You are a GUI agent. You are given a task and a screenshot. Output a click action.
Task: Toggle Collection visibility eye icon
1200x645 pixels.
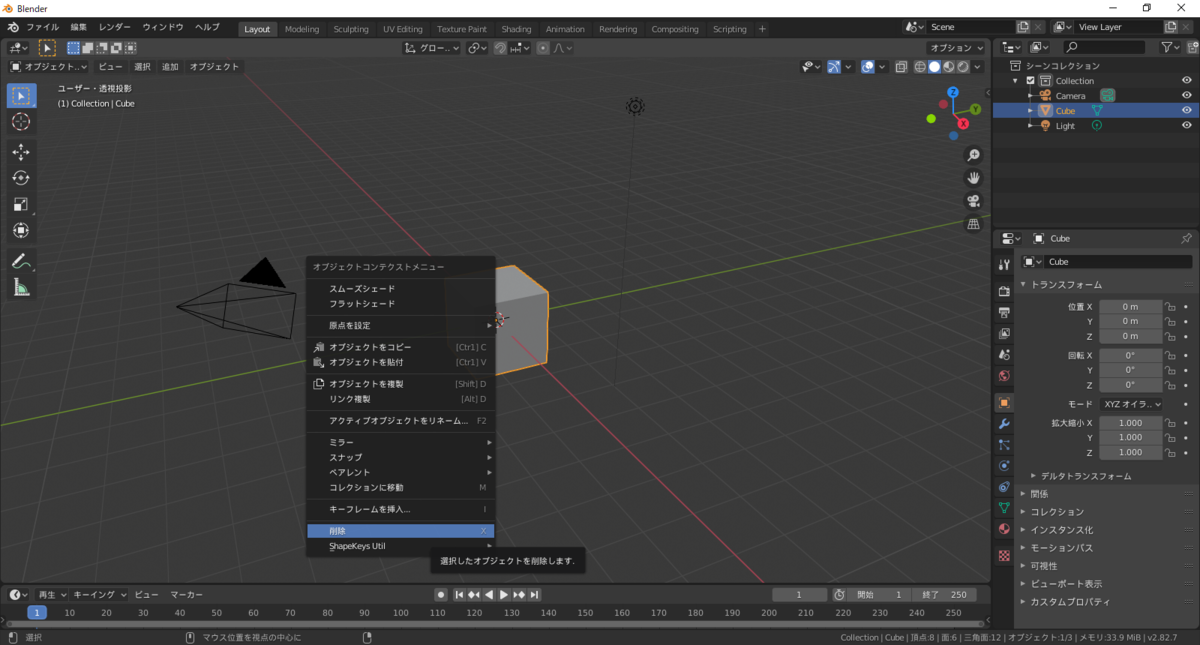tap(1186, 81)
